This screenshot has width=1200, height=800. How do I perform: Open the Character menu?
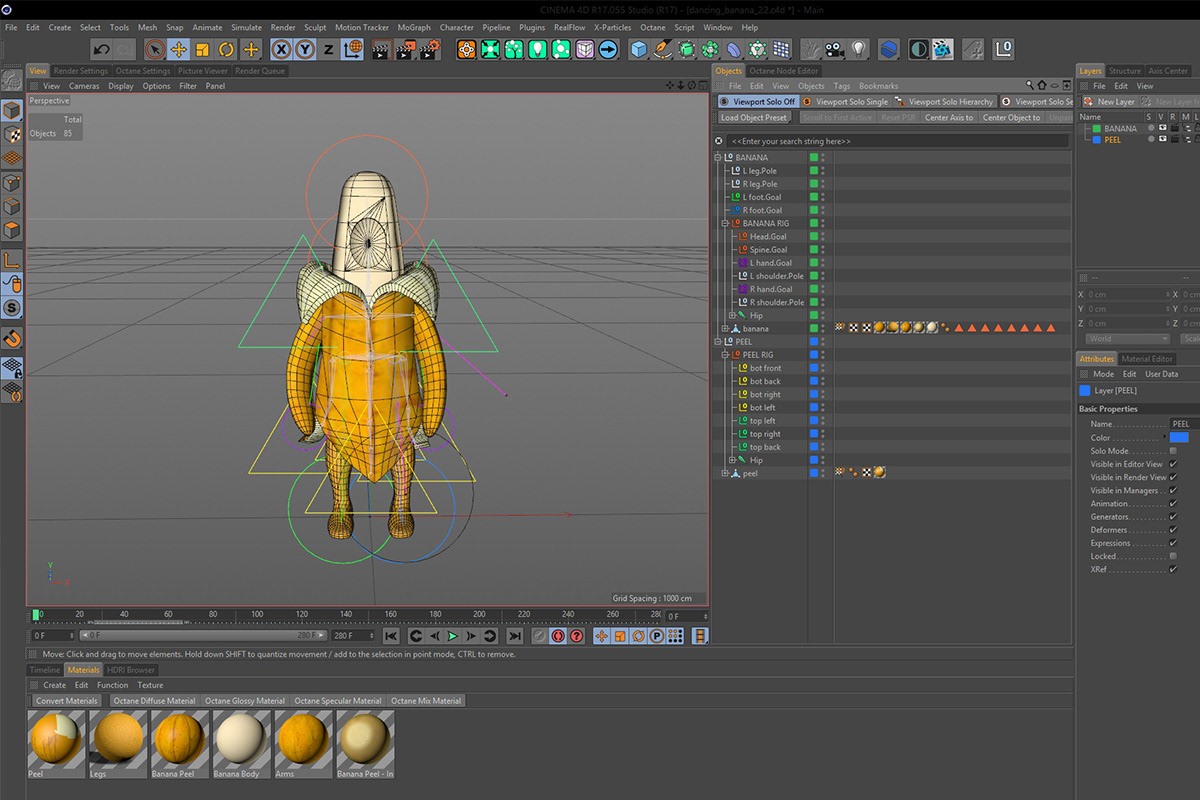tap(457, 28)
